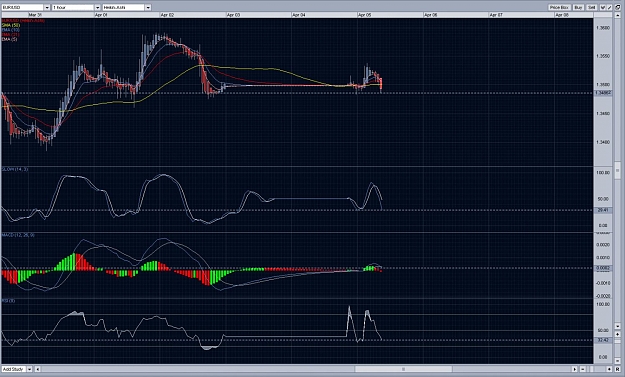This screenshot has height=377, width=625.
Task: Click the Buy button
Action: 578,8
